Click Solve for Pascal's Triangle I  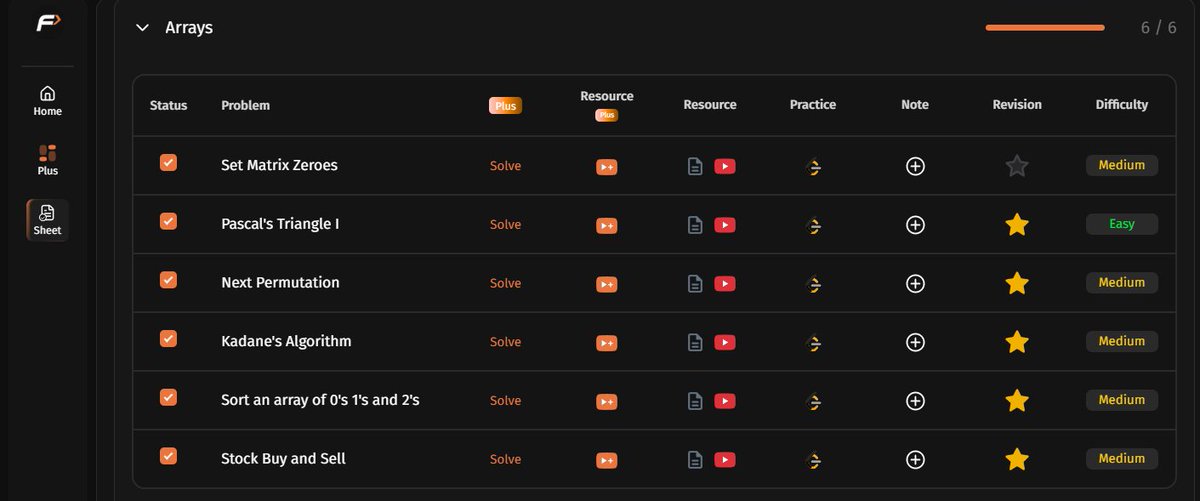pos(505,225)
